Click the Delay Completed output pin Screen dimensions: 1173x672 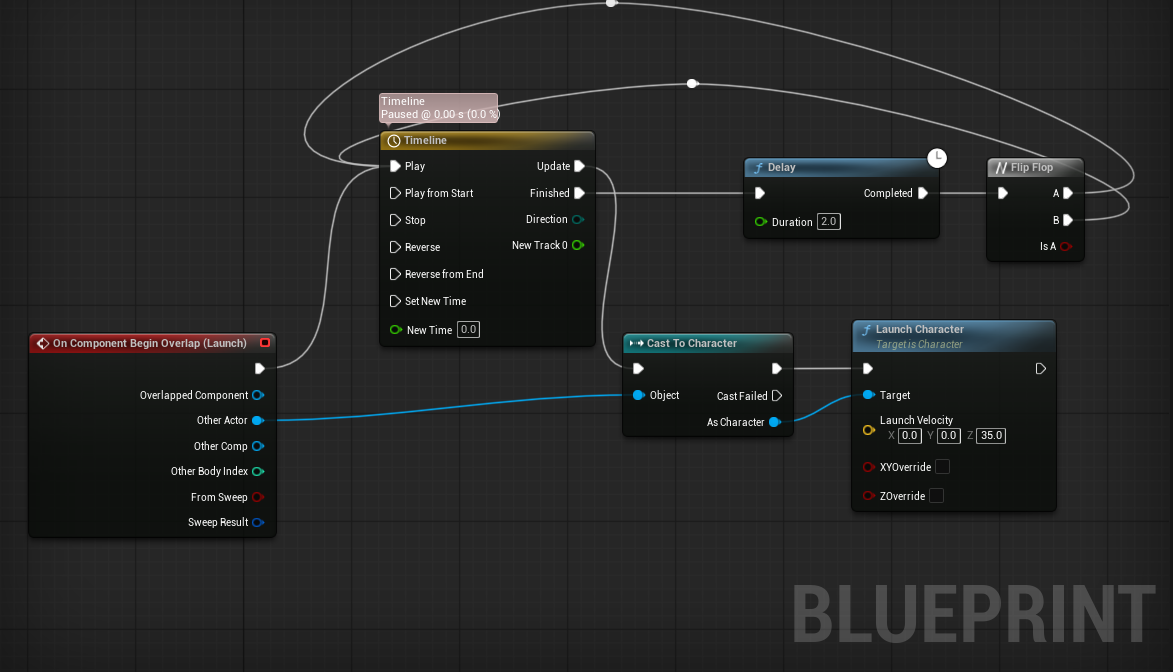[x=922, y=193]
